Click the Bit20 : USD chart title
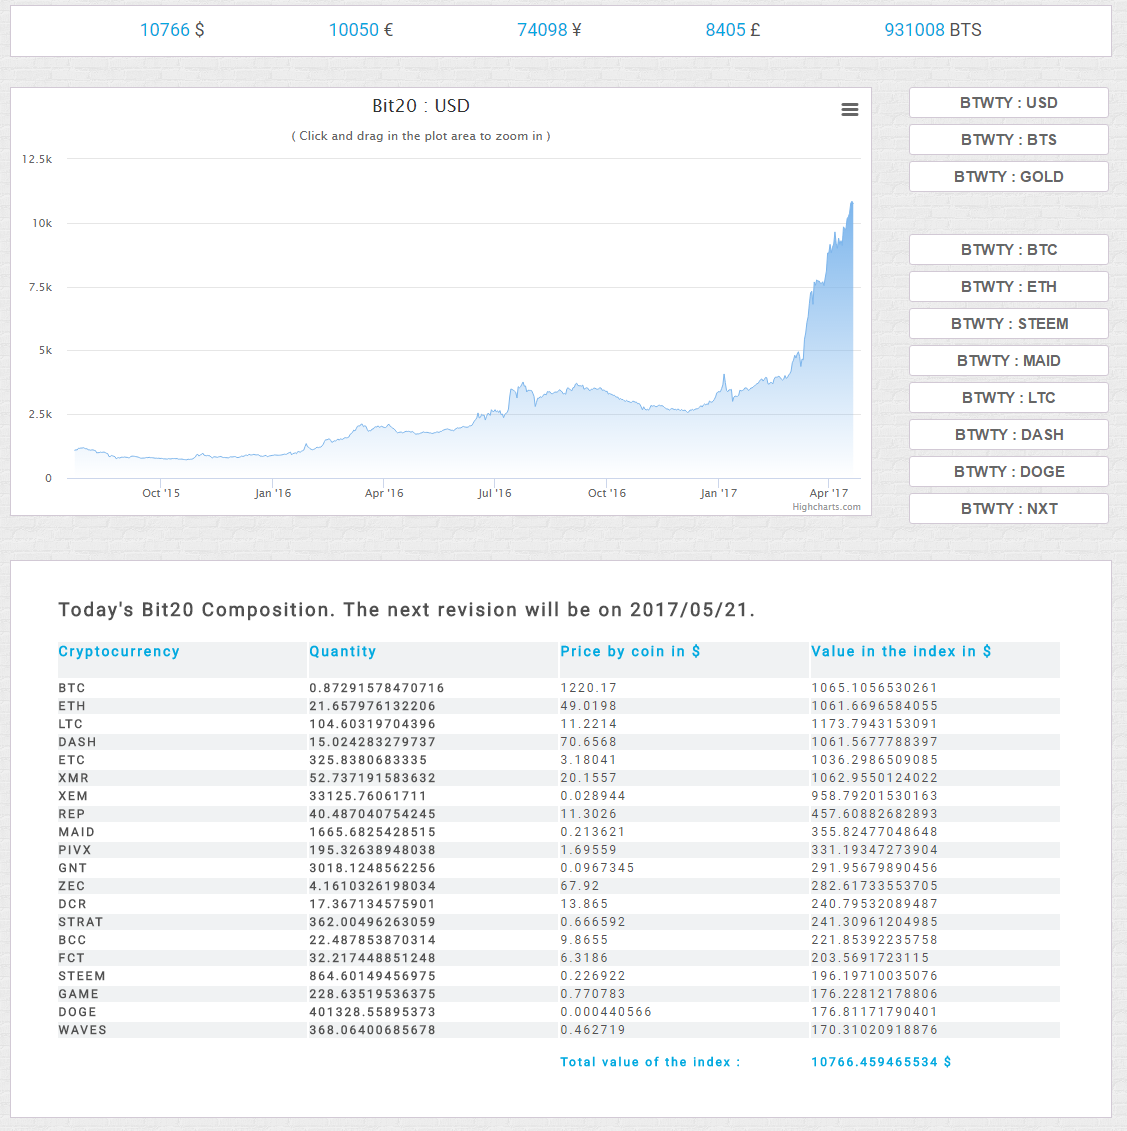The image size is (1127, 1131). pos(421,106)
